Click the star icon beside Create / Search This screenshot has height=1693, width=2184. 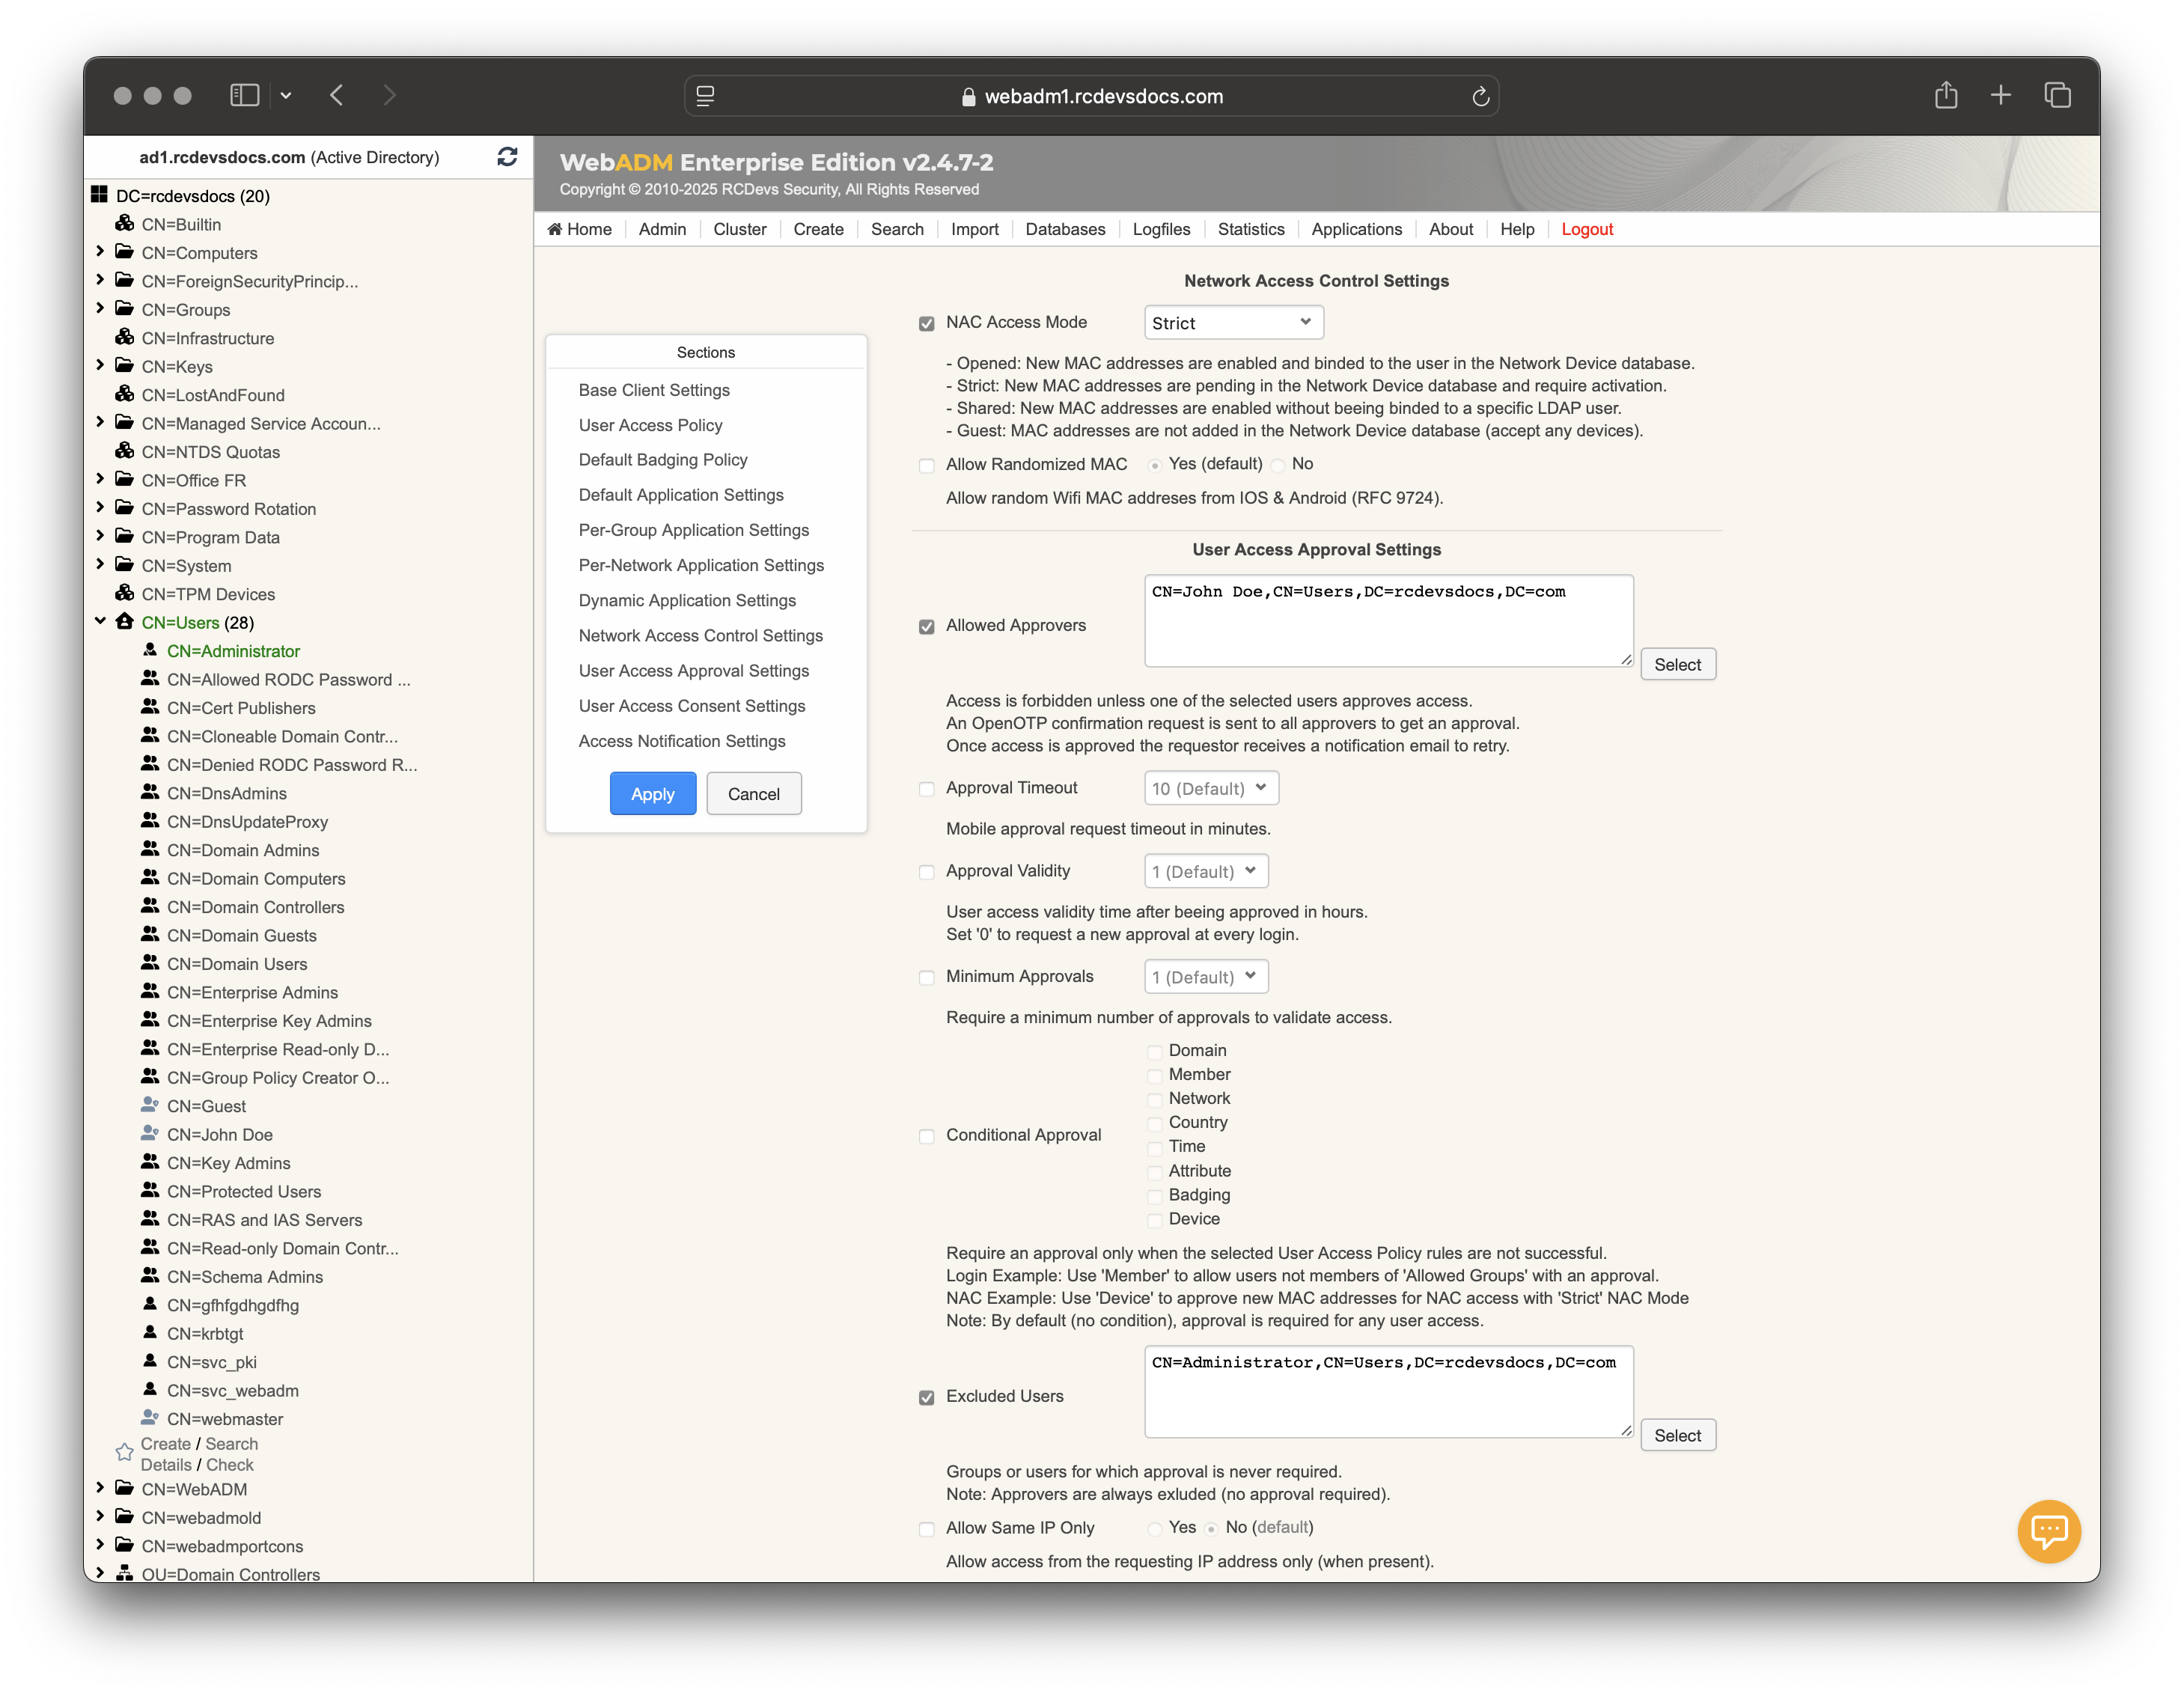point(124,1452)
